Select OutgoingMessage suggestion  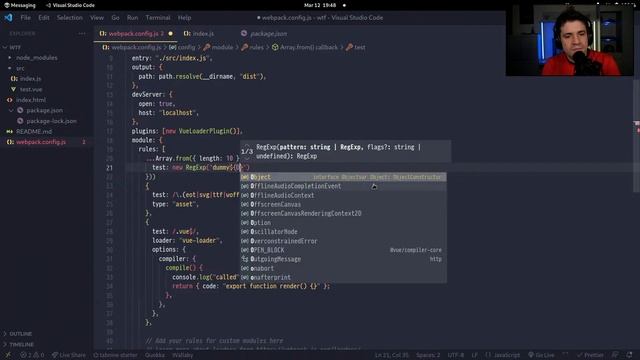tap(343, 259)
